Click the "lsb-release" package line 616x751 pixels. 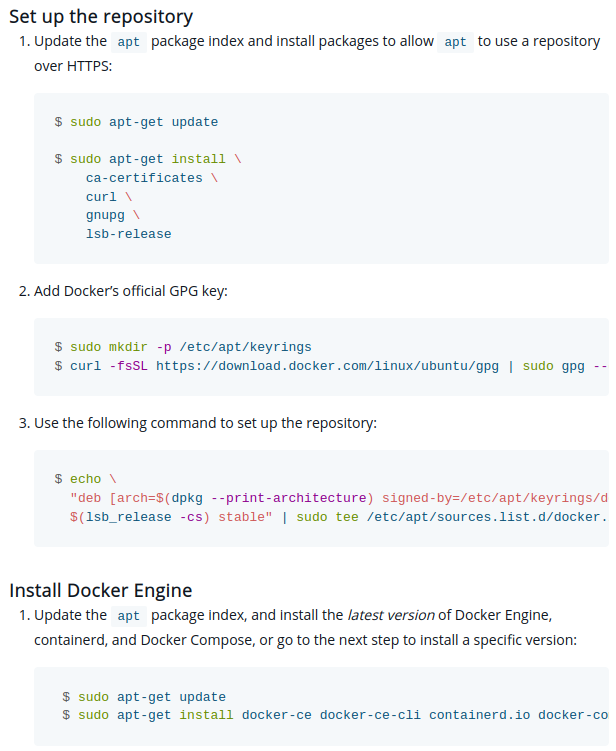tap(128, 234)
